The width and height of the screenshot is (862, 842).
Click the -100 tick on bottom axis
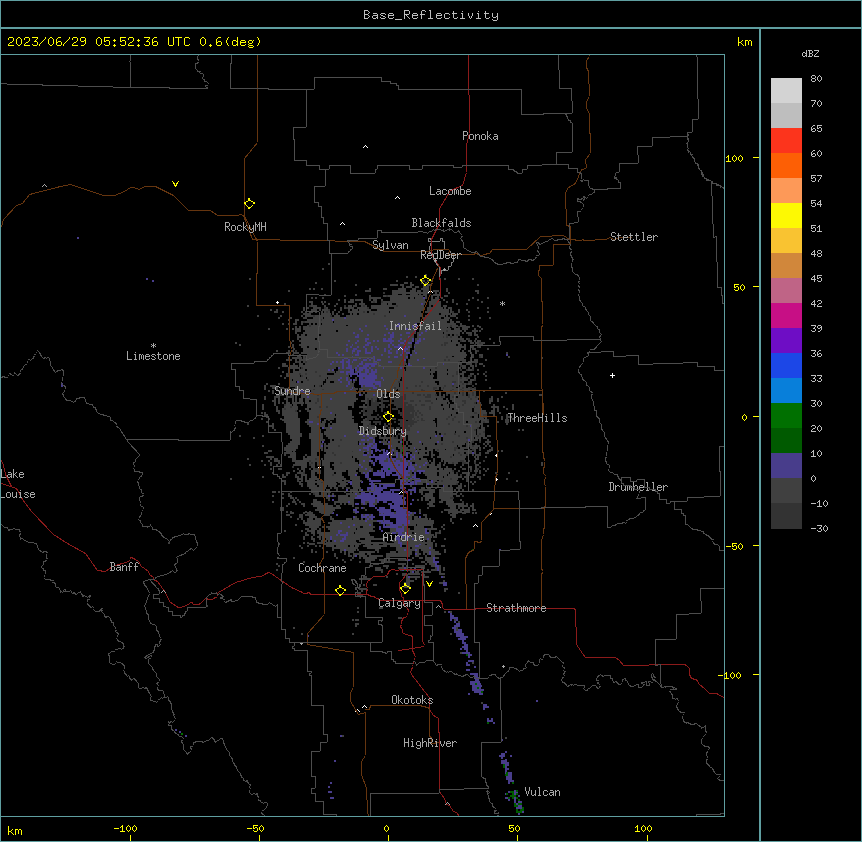tap(126, 828)
